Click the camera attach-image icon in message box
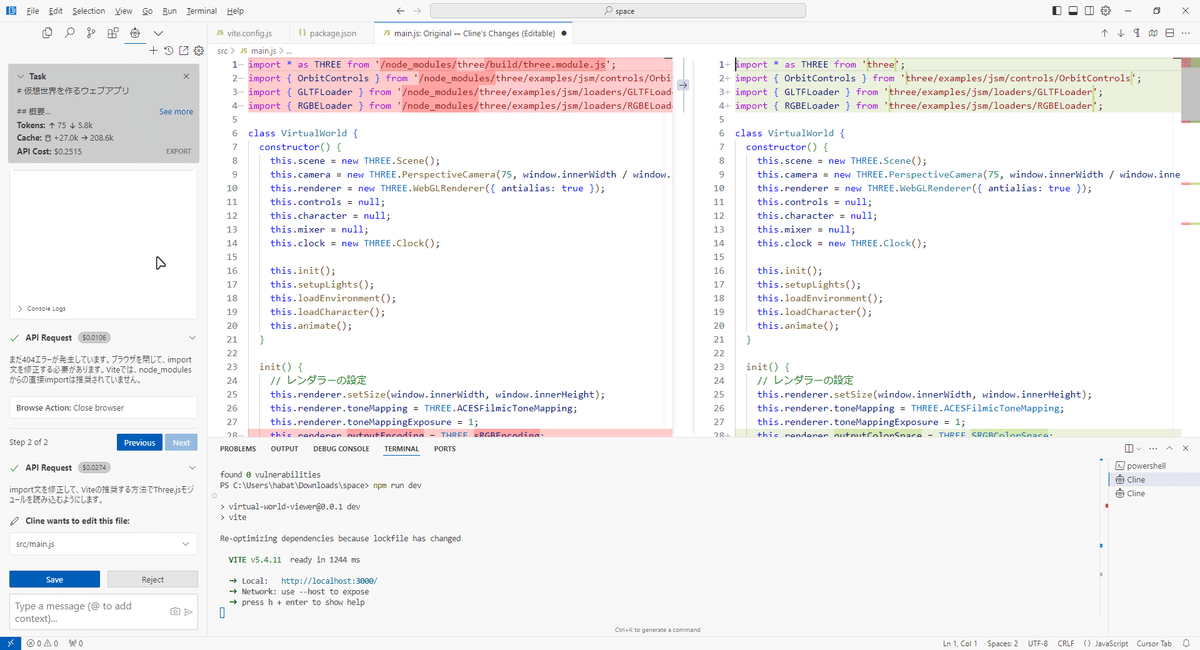This screenshot has height=650, width=1200. pos(175,611)
